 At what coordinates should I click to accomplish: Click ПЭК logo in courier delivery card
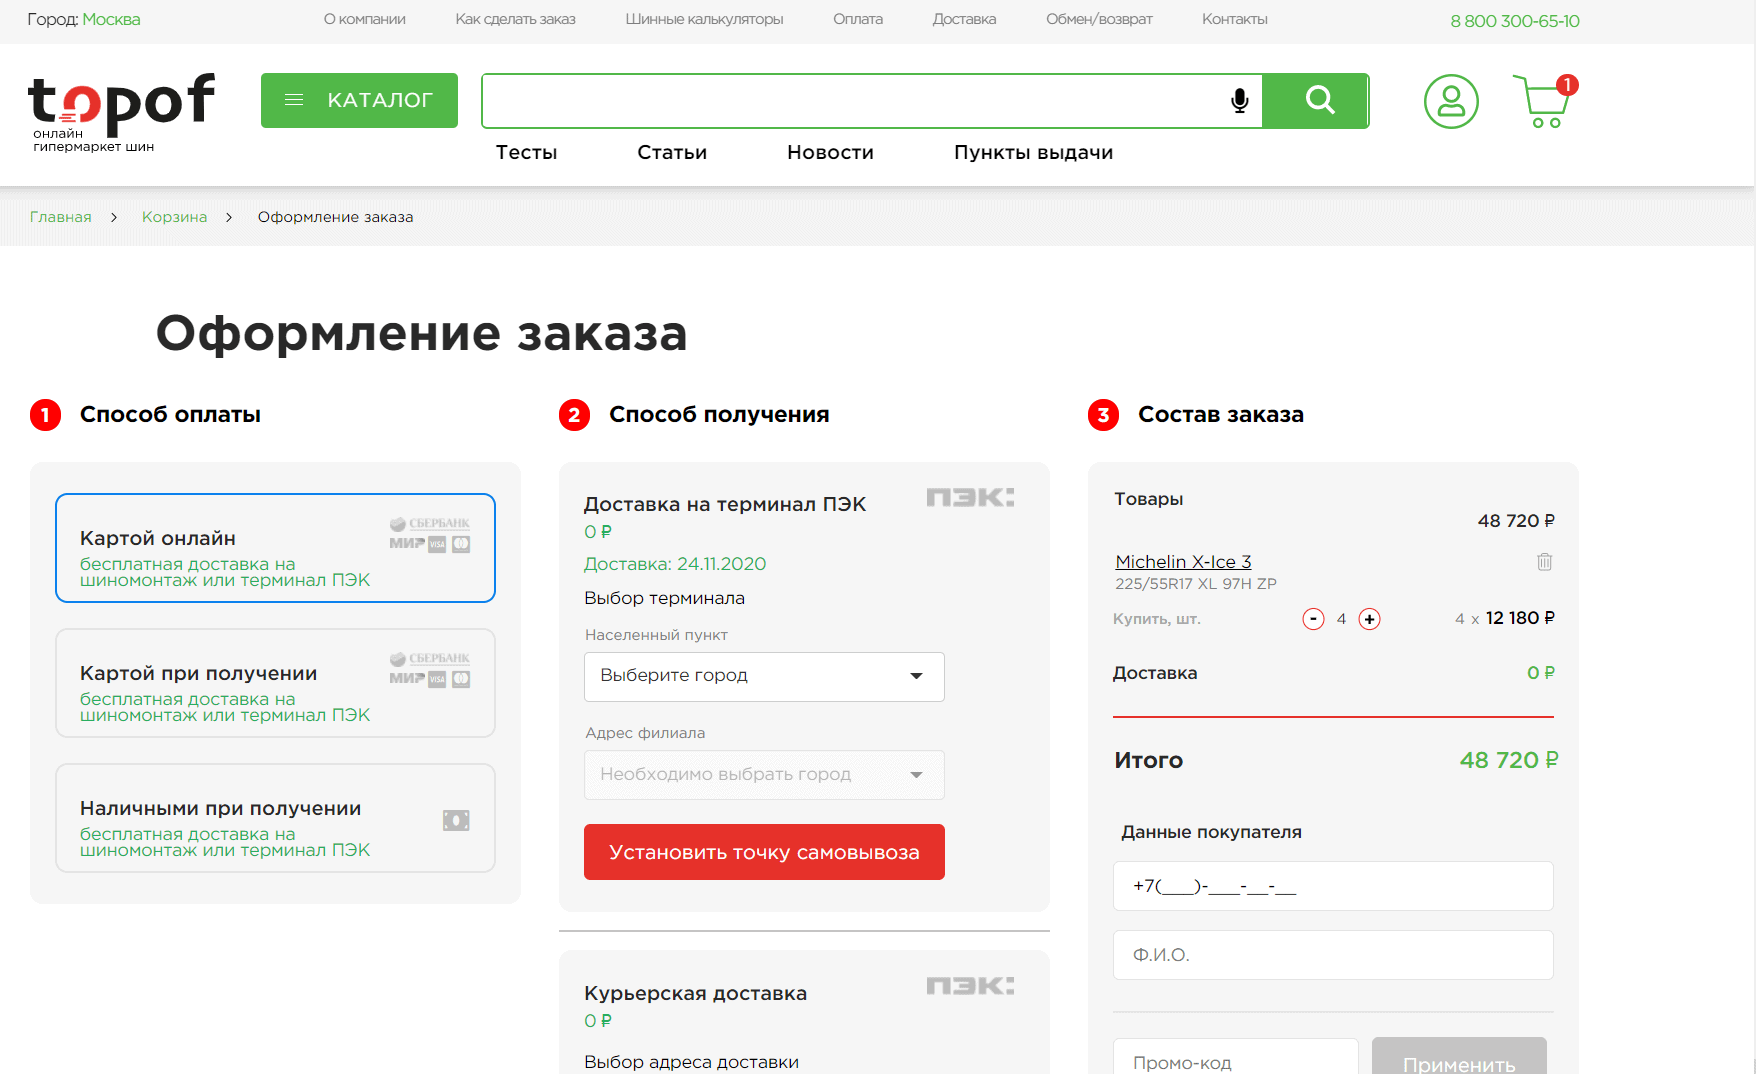tap(970, 986)
